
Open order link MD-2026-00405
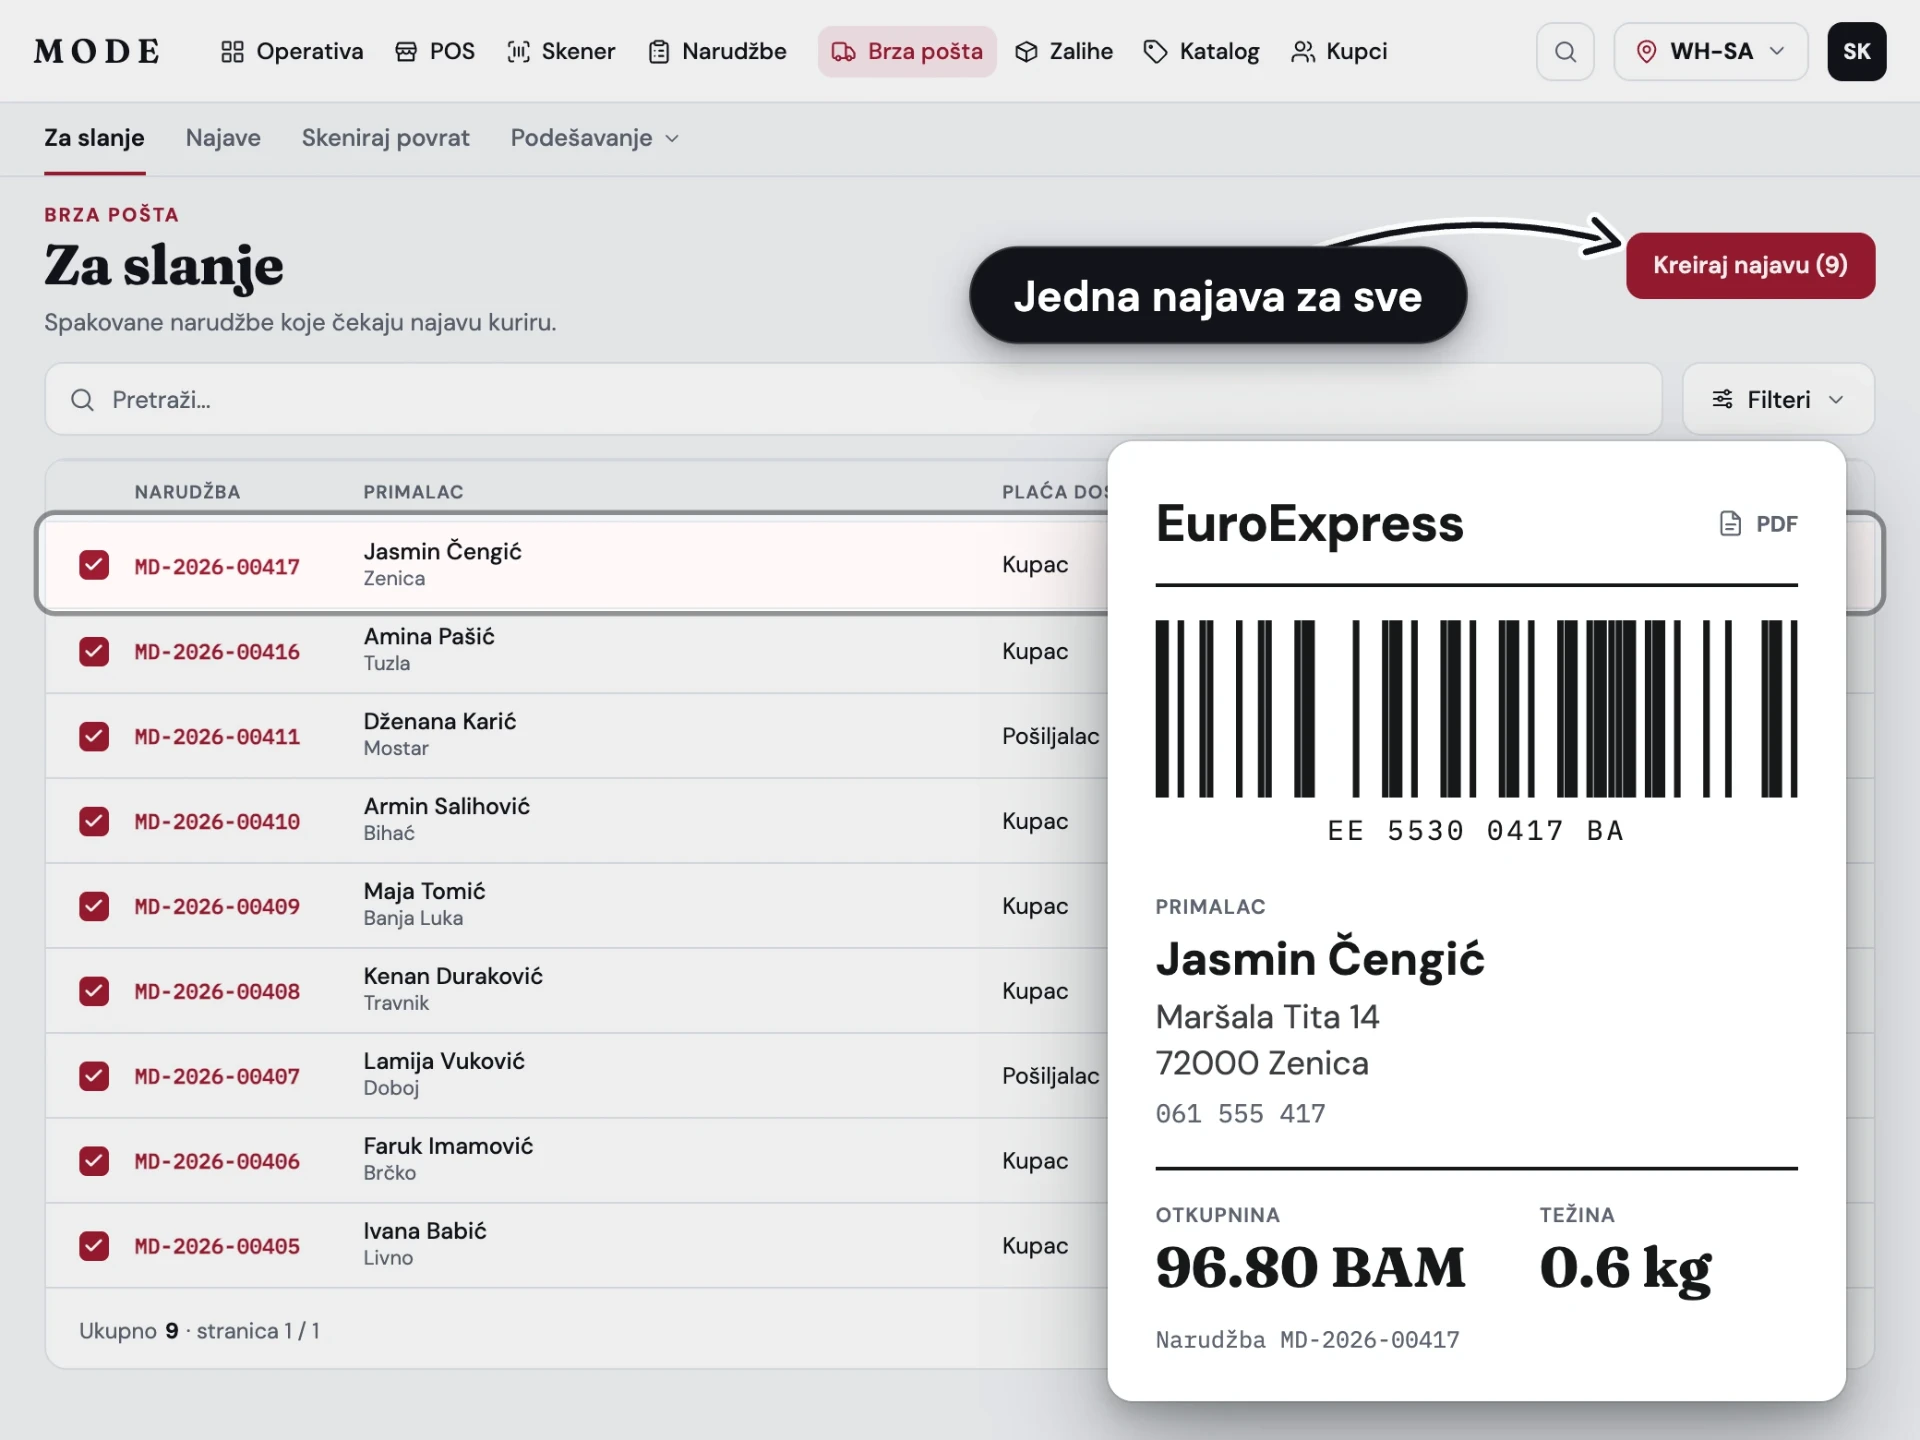tap(217, 1247)
